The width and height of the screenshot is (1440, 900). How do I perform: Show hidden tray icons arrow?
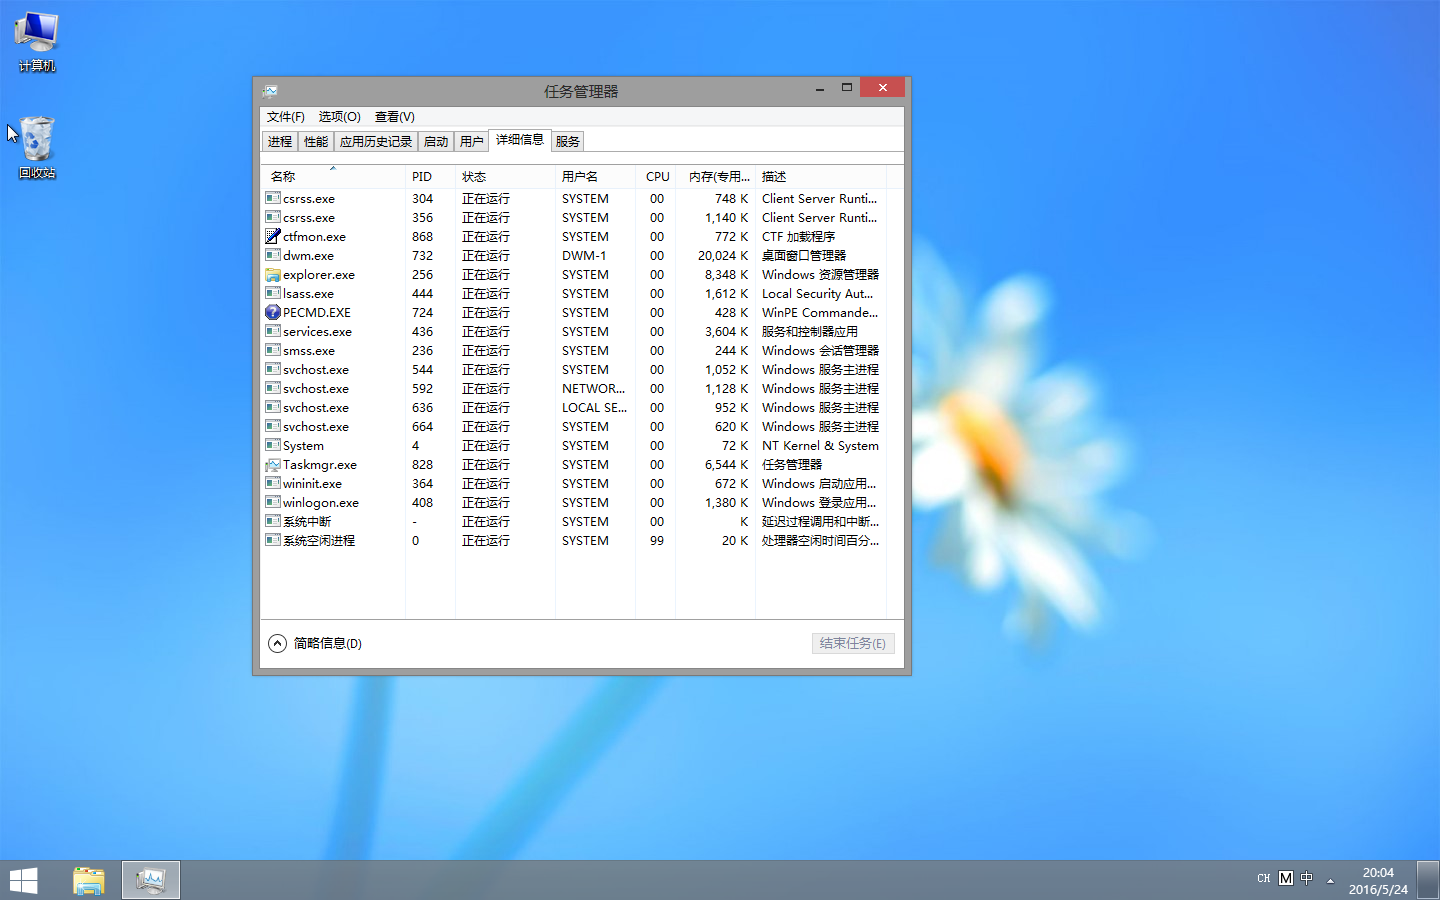click(x=1330, y=880)
